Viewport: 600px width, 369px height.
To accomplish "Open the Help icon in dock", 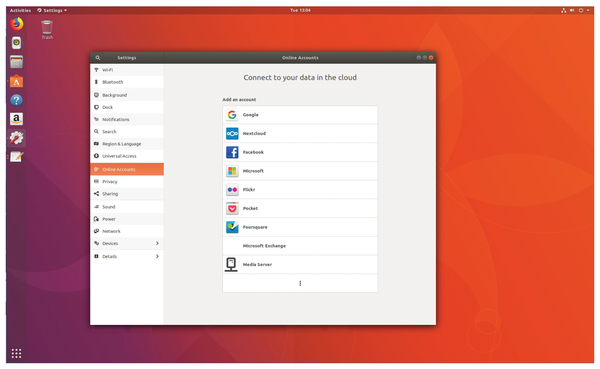I will (x=16, y=100).
